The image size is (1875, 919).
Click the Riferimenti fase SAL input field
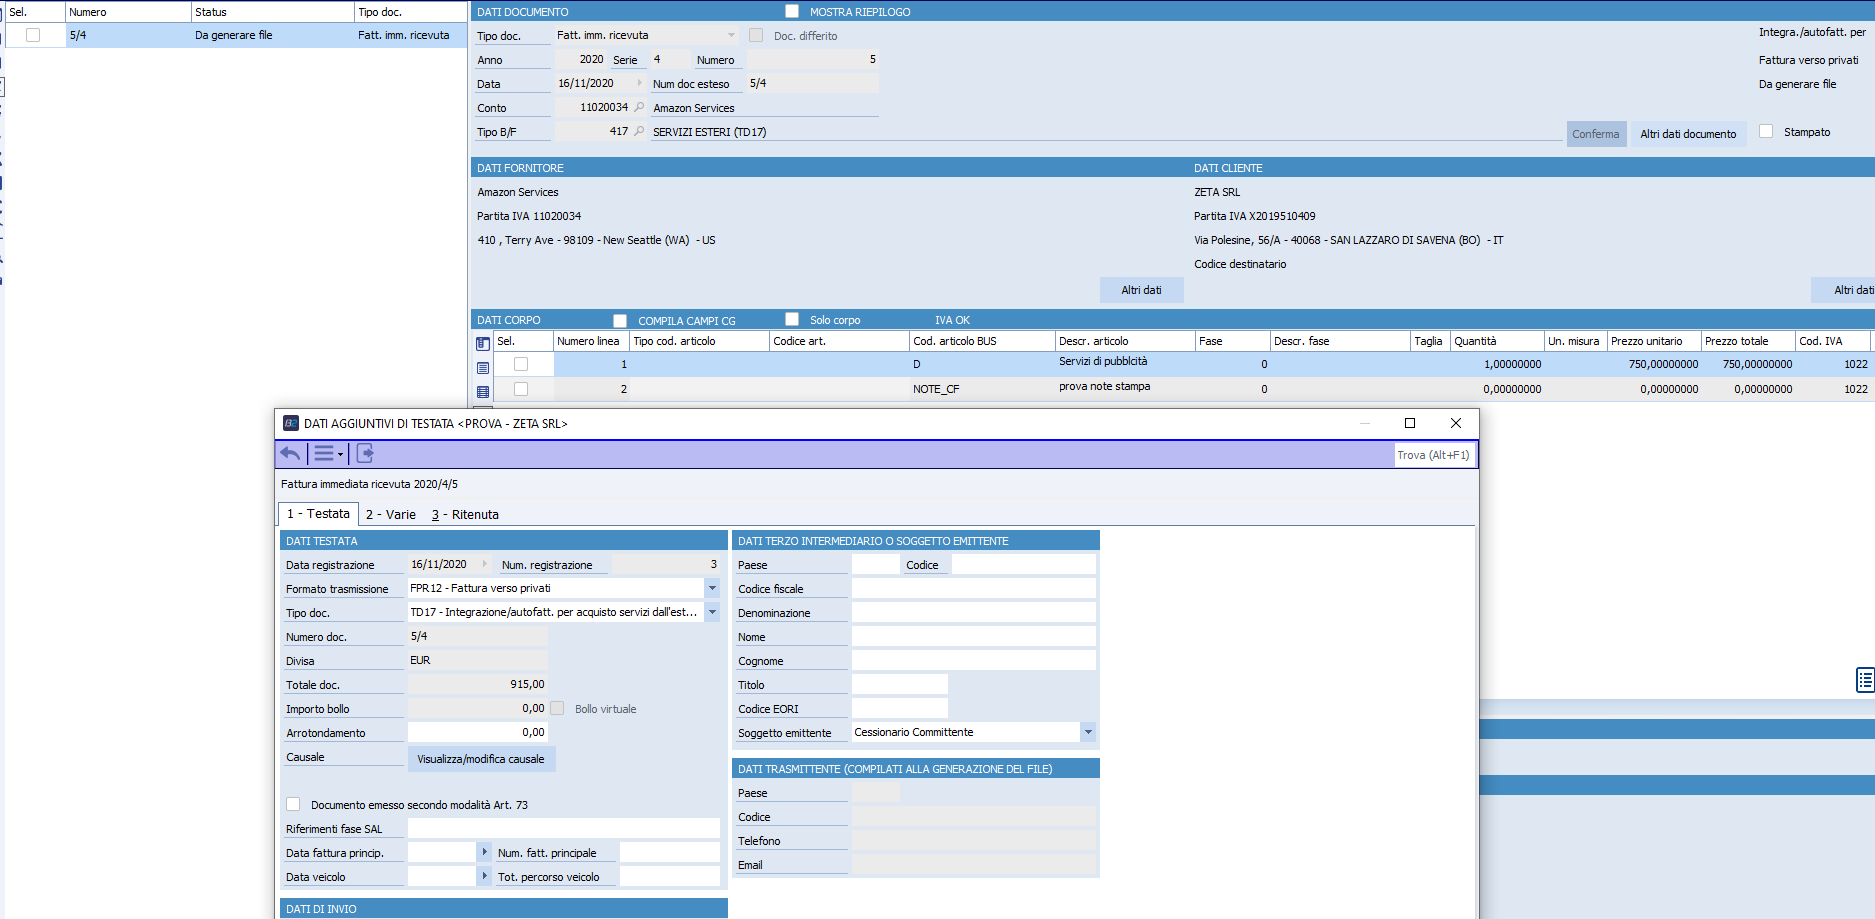point(563,828)
